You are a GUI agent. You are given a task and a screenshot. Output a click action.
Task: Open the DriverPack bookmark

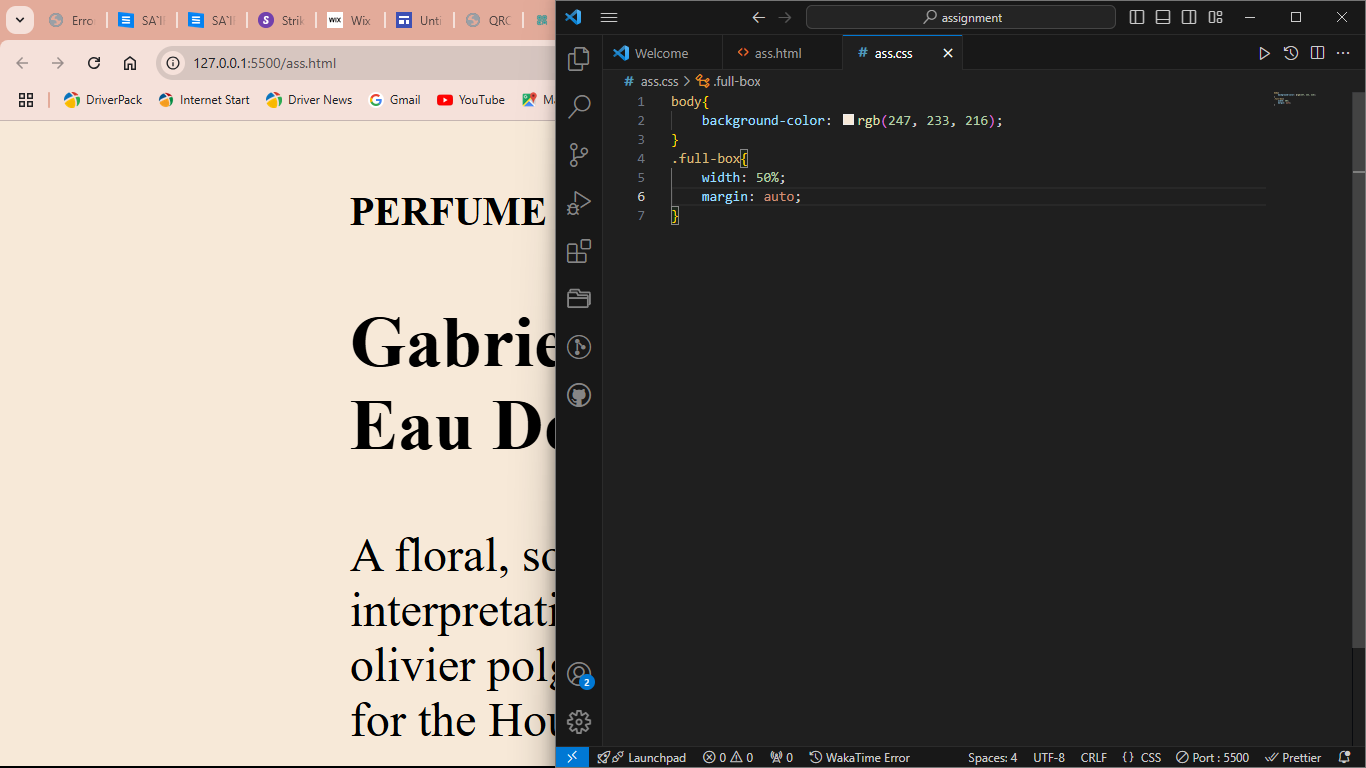(x=103, y=100)
